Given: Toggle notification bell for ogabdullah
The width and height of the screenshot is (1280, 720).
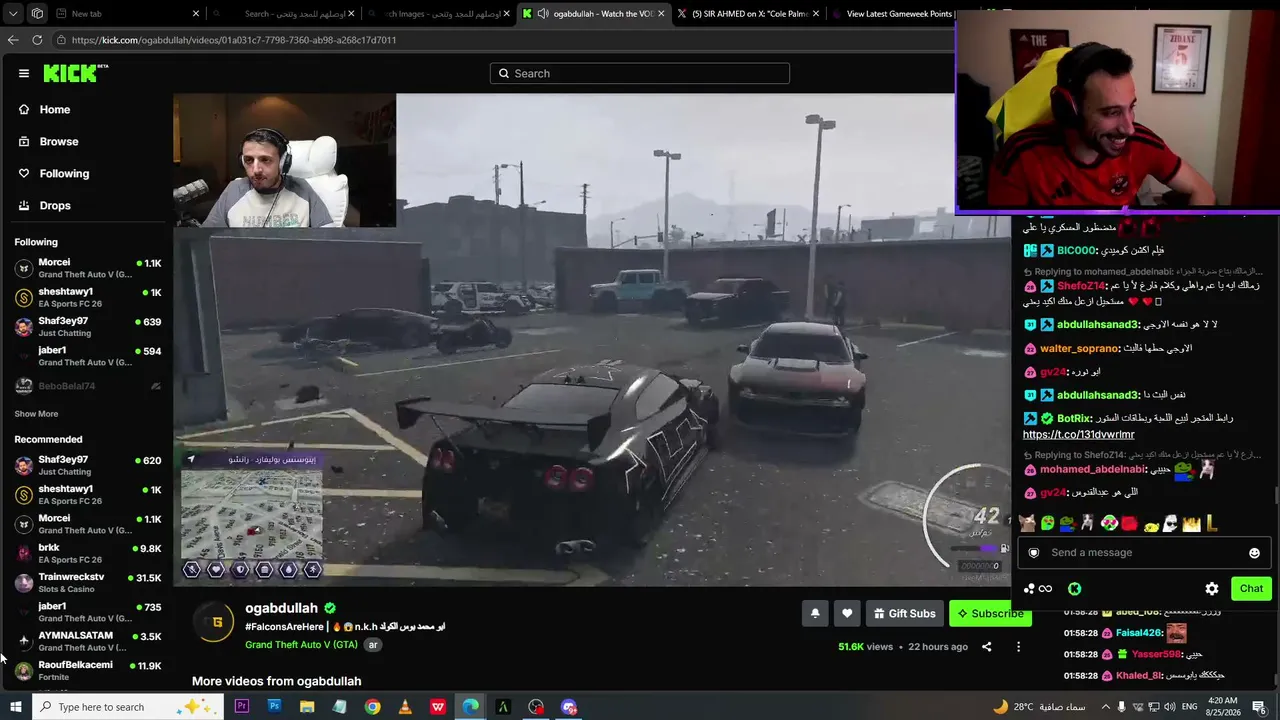Looking at the screenshot, I should click(x=815, y=613).
